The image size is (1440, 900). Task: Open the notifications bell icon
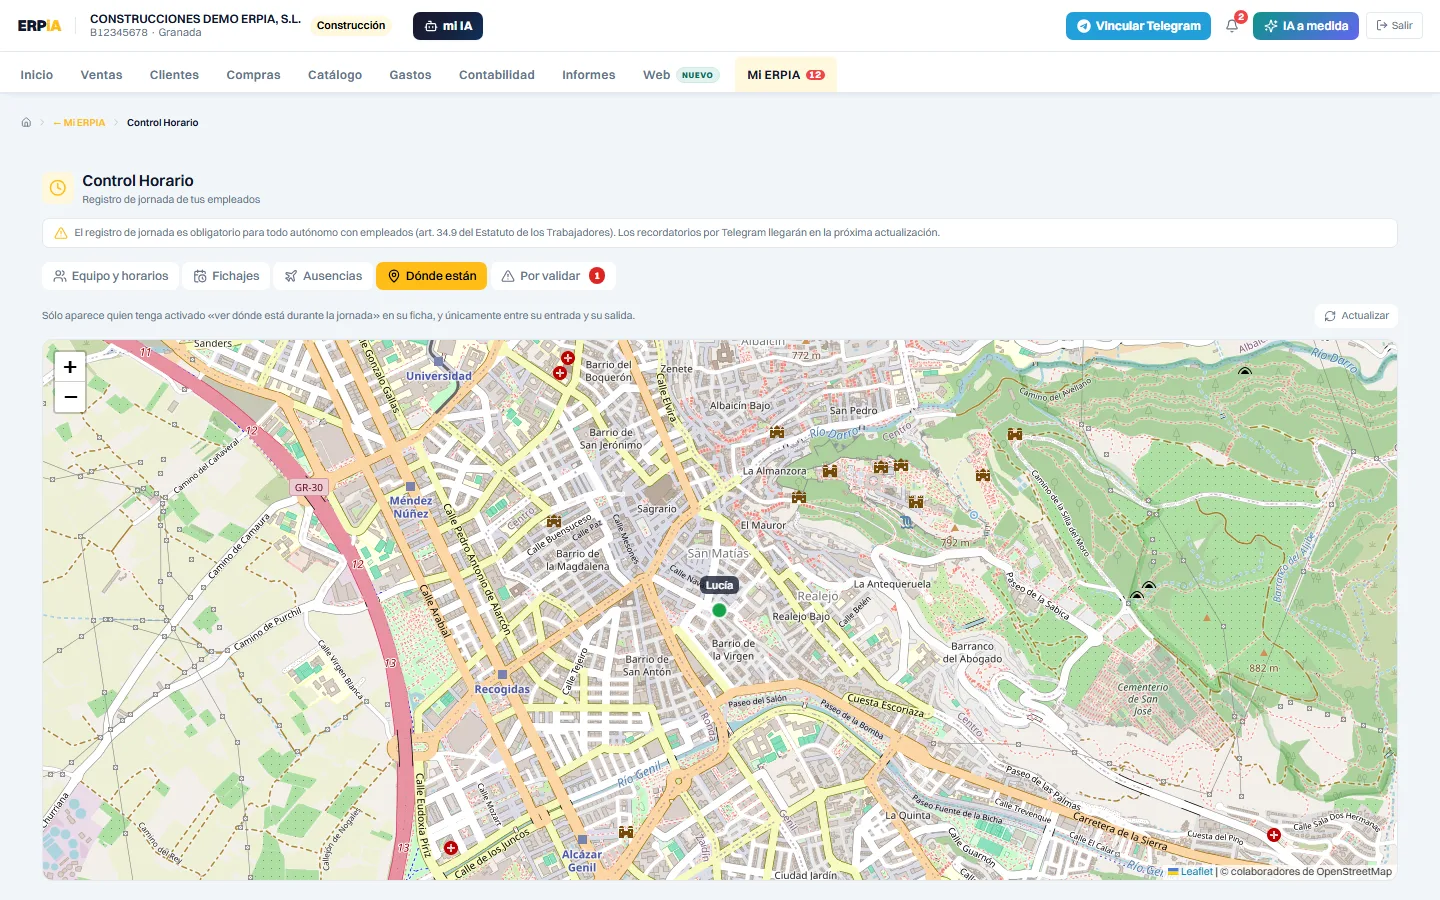(1232, 26)
